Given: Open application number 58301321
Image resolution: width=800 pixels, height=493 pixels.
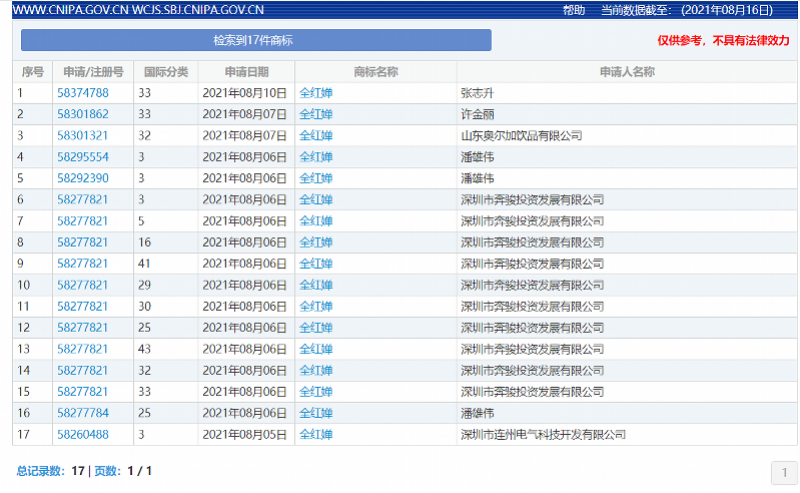Looking at the screenshot, I should [x=83, y=136].
